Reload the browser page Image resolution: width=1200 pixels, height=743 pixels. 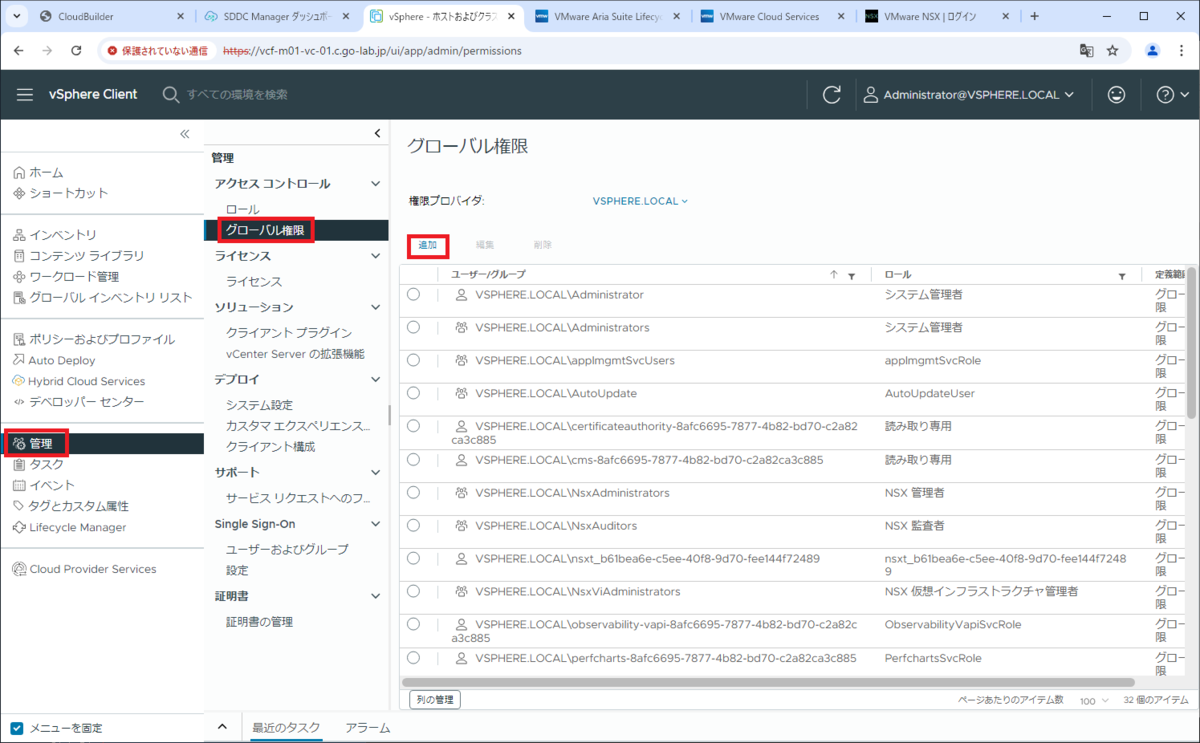[x=76, y=50]
